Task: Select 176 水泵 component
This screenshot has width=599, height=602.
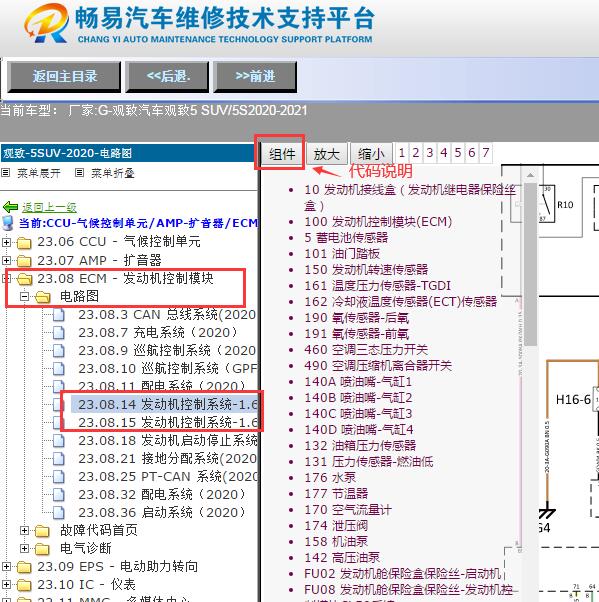Action: [x=330, y=478]
